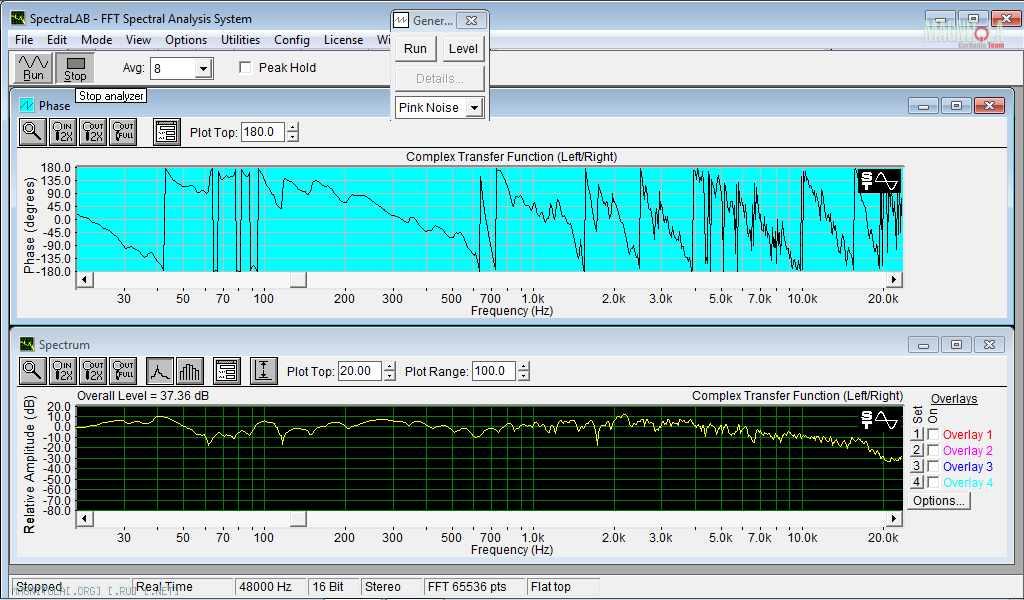Open the Pink Noise signal type dropdown
This screenshot has width=1024, height=600.
(x=474, y=108)
